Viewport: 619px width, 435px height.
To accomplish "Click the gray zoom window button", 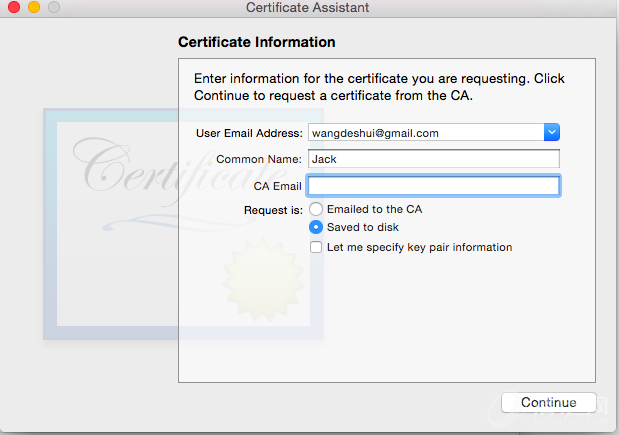I will (x=53, y=8).
